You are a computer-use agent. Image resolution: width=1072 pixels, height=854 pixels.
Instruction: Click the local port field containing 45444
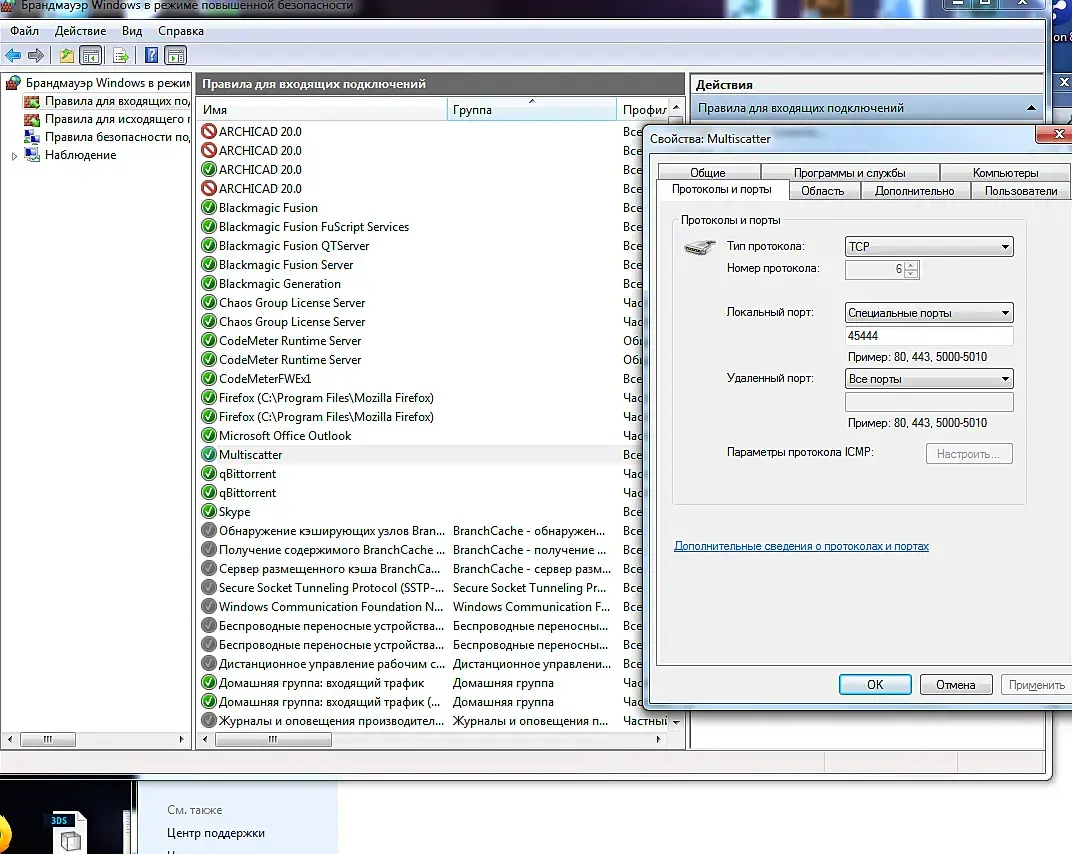tap(929, 336)
